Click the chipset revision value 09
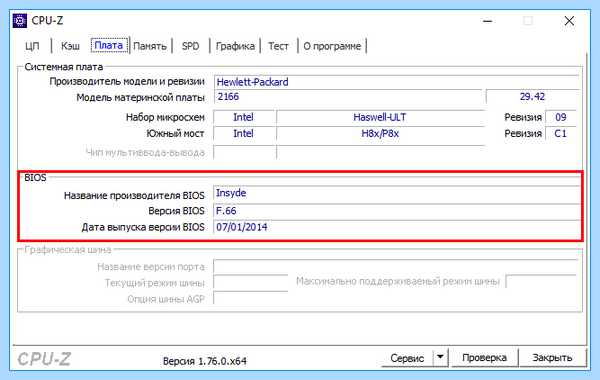This screenshot has width=600, height=380. (x=561, y=117)
